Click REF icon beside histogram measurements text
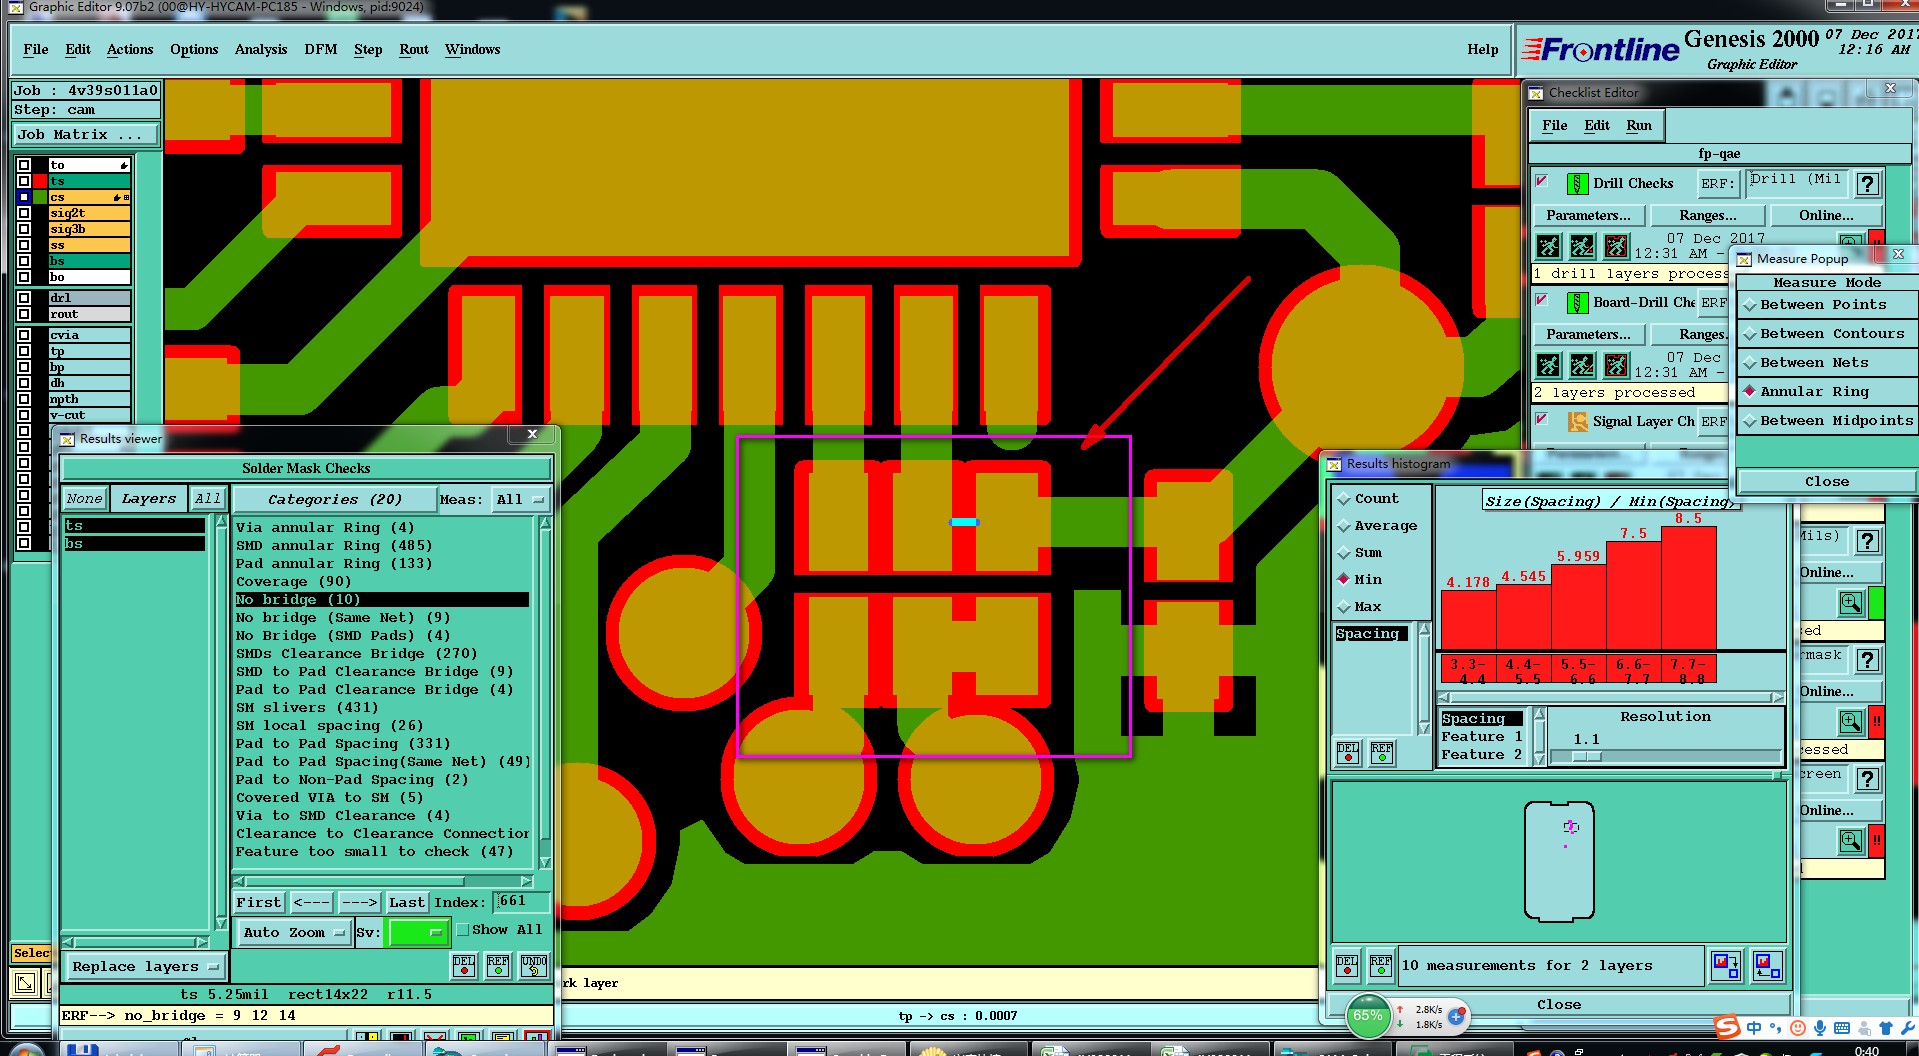 point(1381,965)
